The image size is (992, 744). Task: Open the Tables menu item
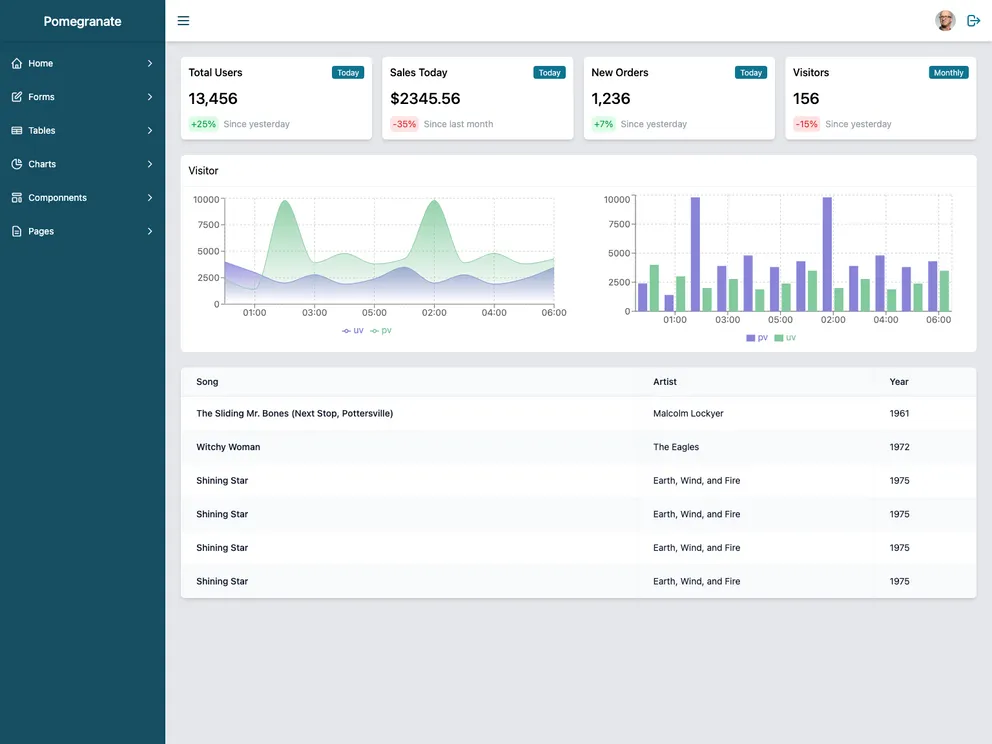42,131
